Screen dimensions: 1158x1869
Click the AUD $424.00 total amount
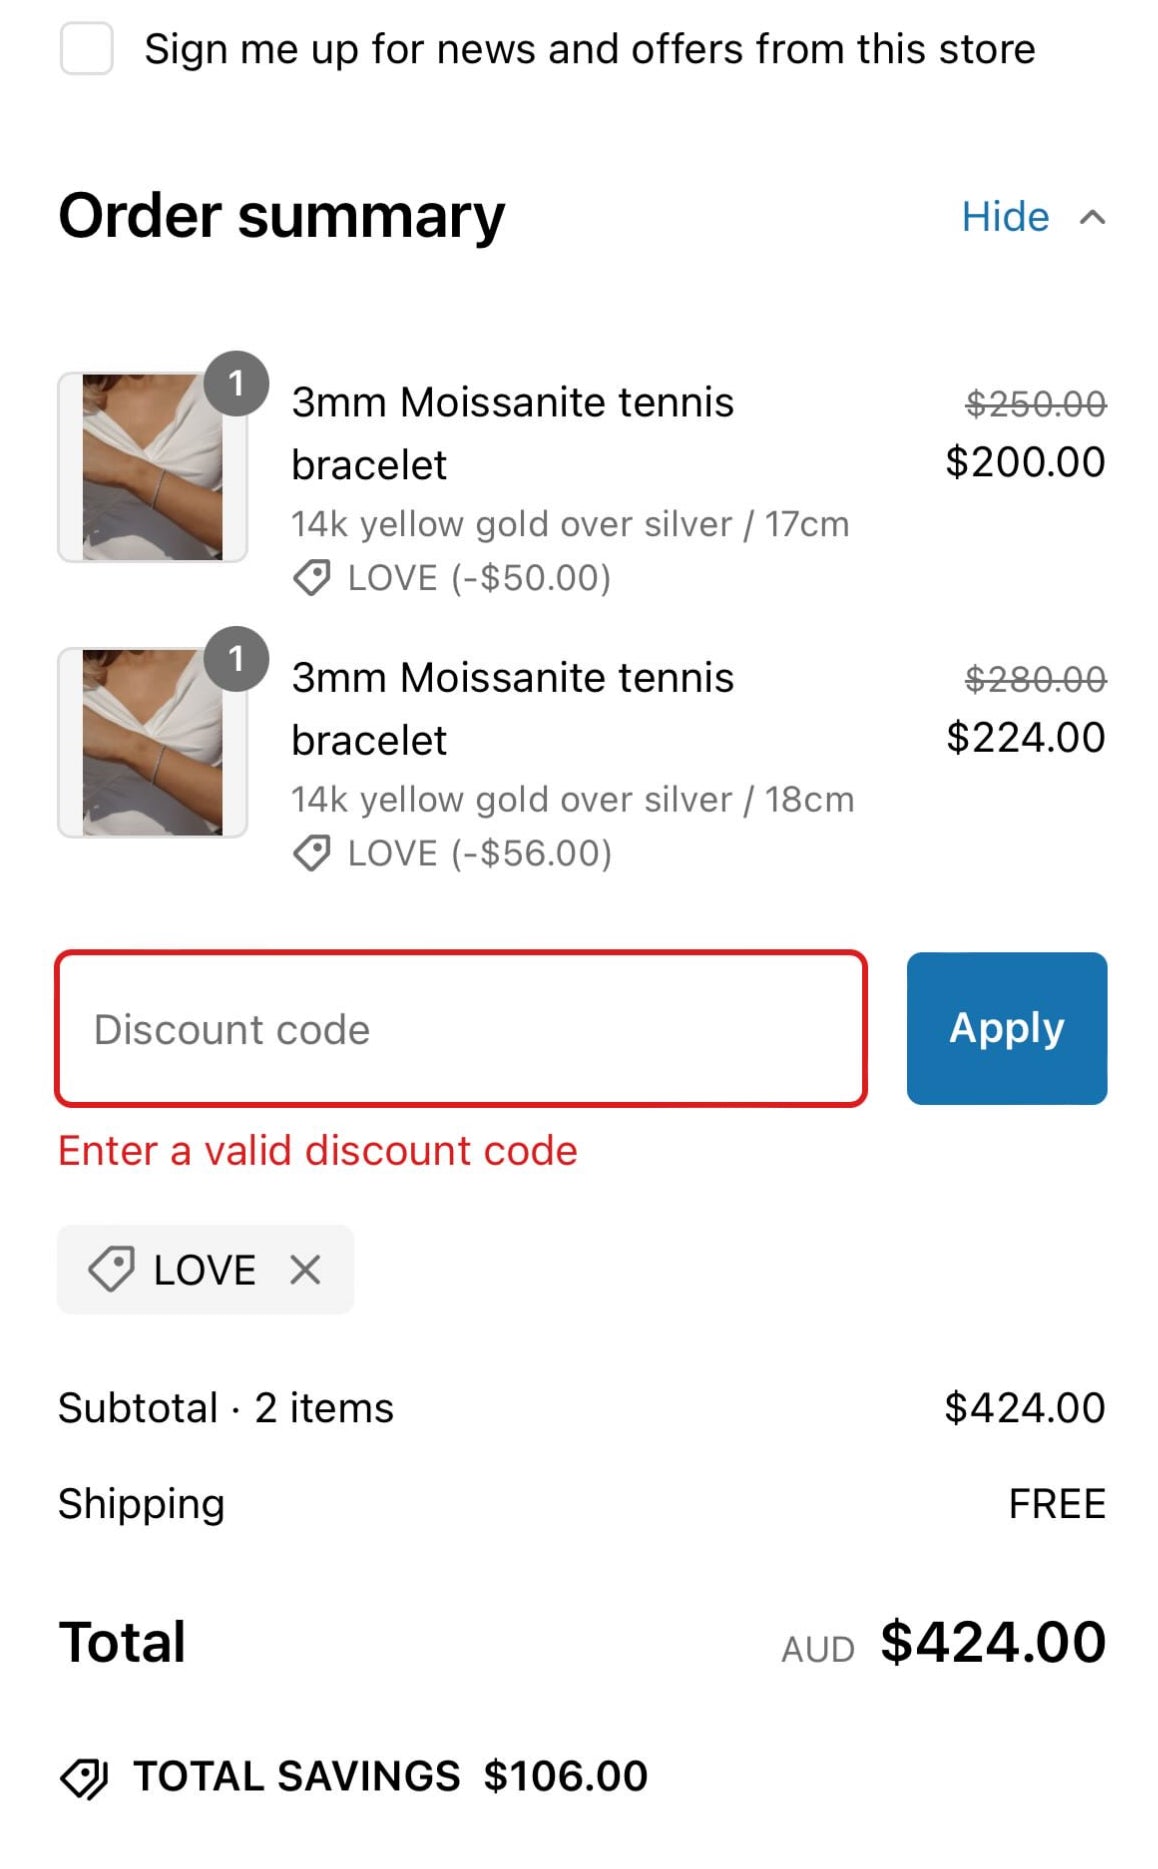[x=992, y=1643]
